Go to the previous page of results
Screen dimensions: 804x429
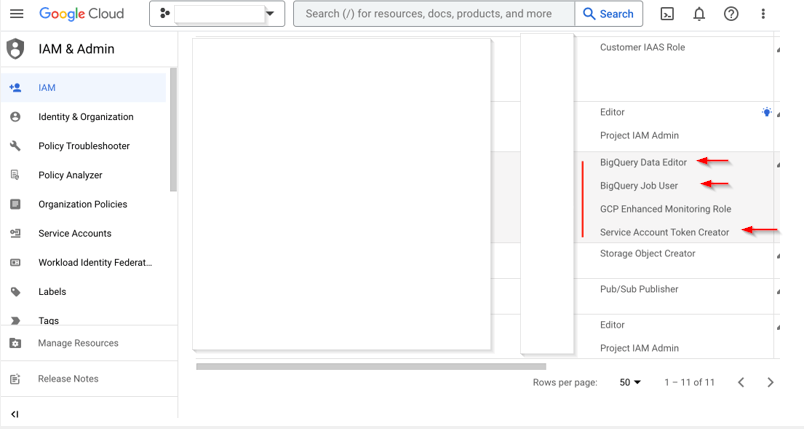pos(741,382)
